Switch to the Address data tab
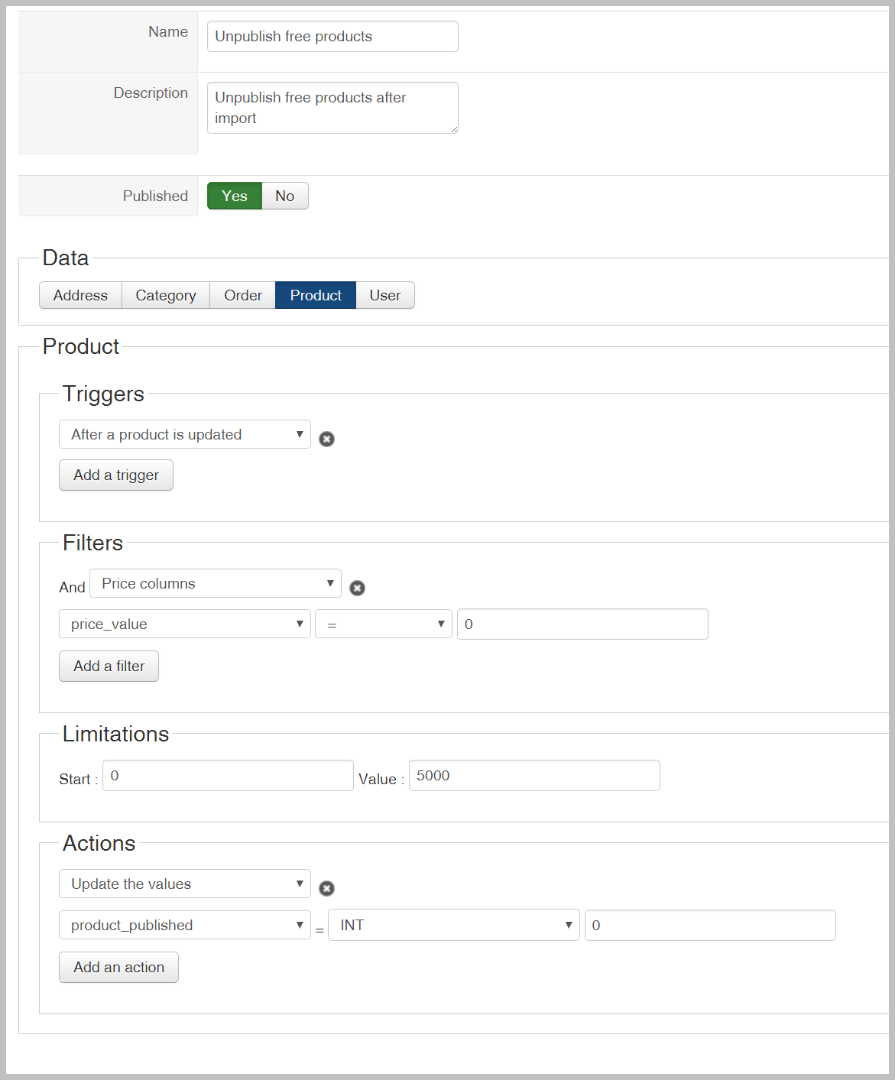This screenshot has width=895, height=1080. [x=80, y=296]
